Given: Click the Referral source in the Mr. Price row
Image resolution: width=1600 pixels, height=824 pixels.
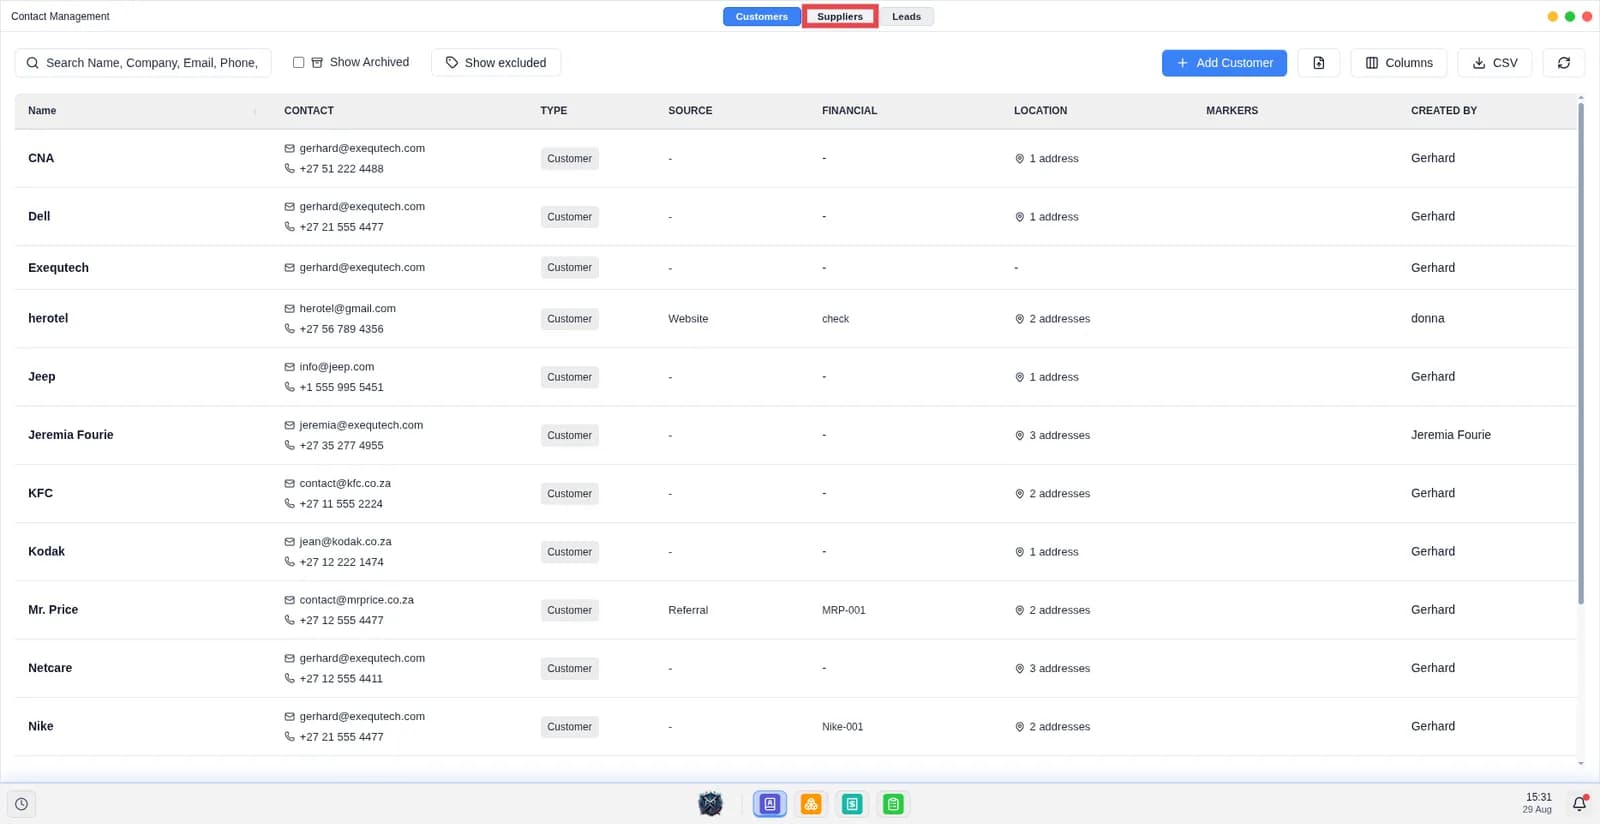Looking at the screenshot, I should 688,610.
